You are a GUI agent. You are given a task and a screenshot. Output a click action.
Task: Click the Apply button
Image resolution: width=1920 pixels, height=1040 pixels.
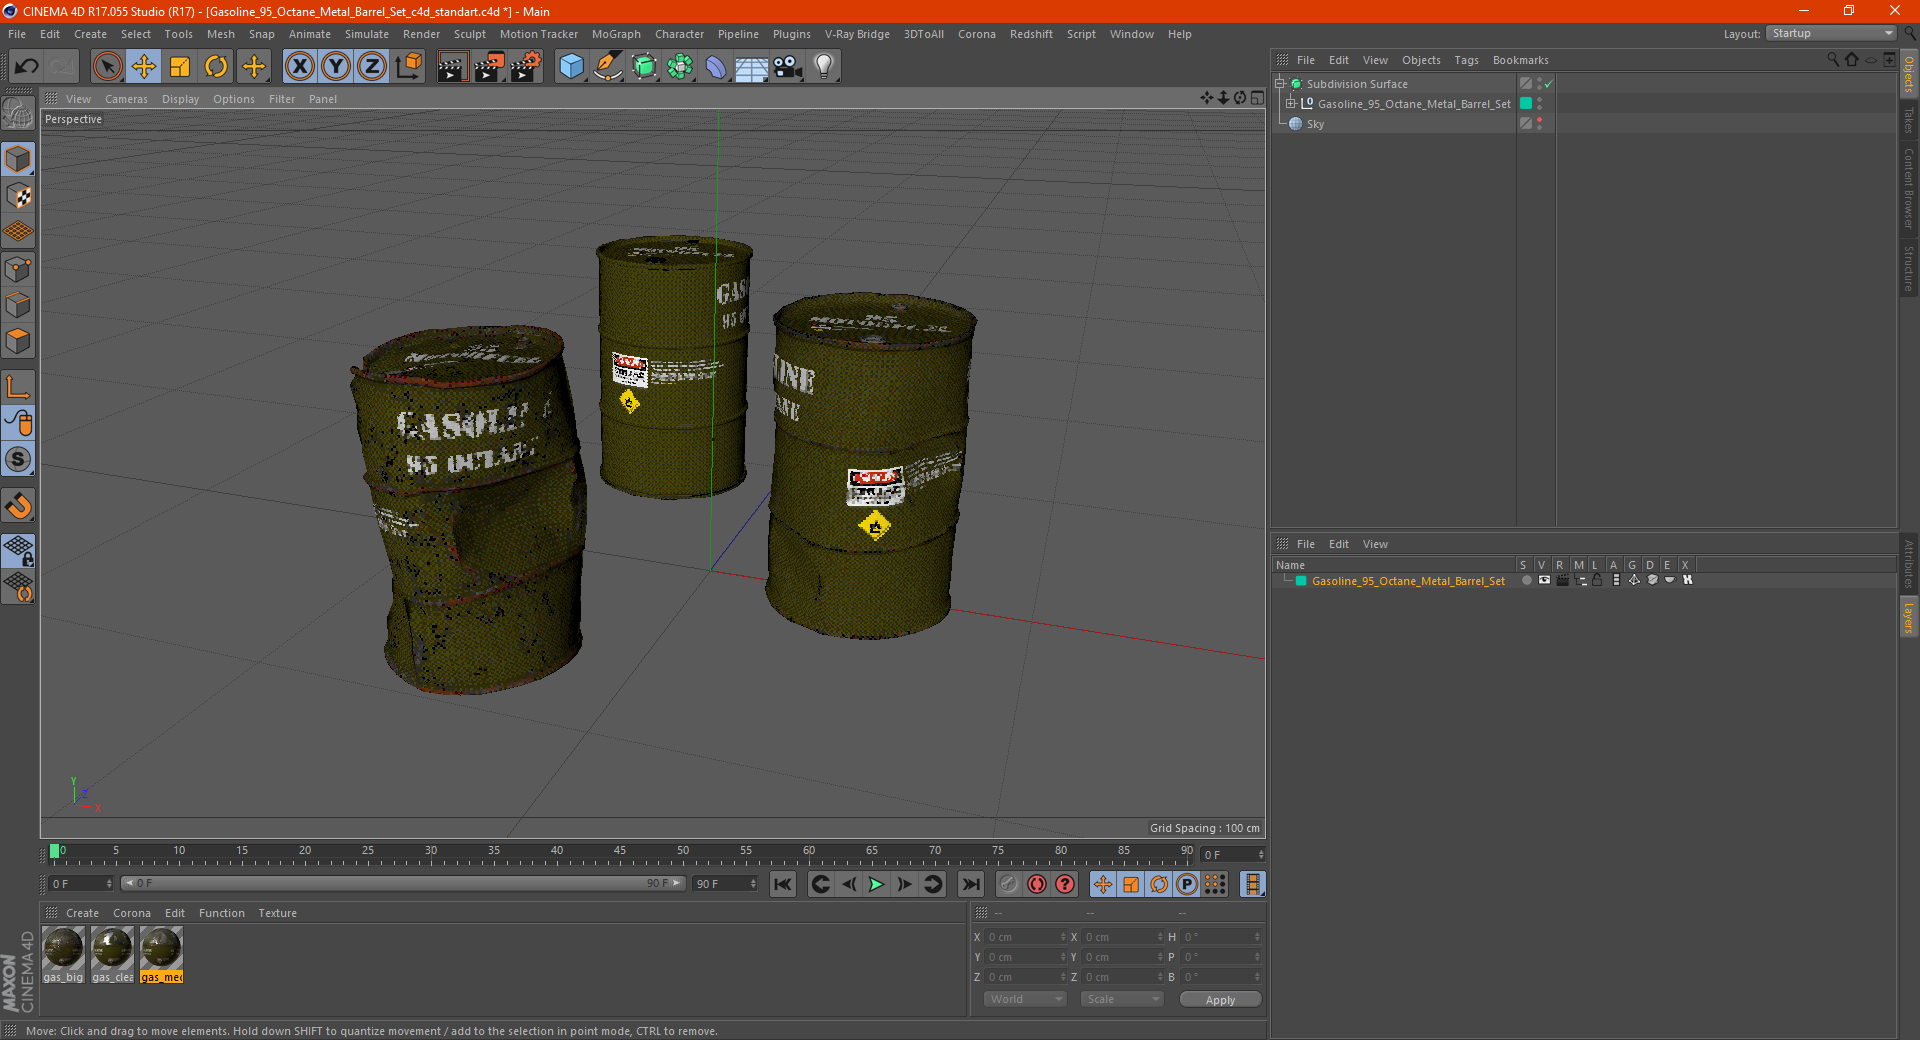[x=1220, y=1000]
